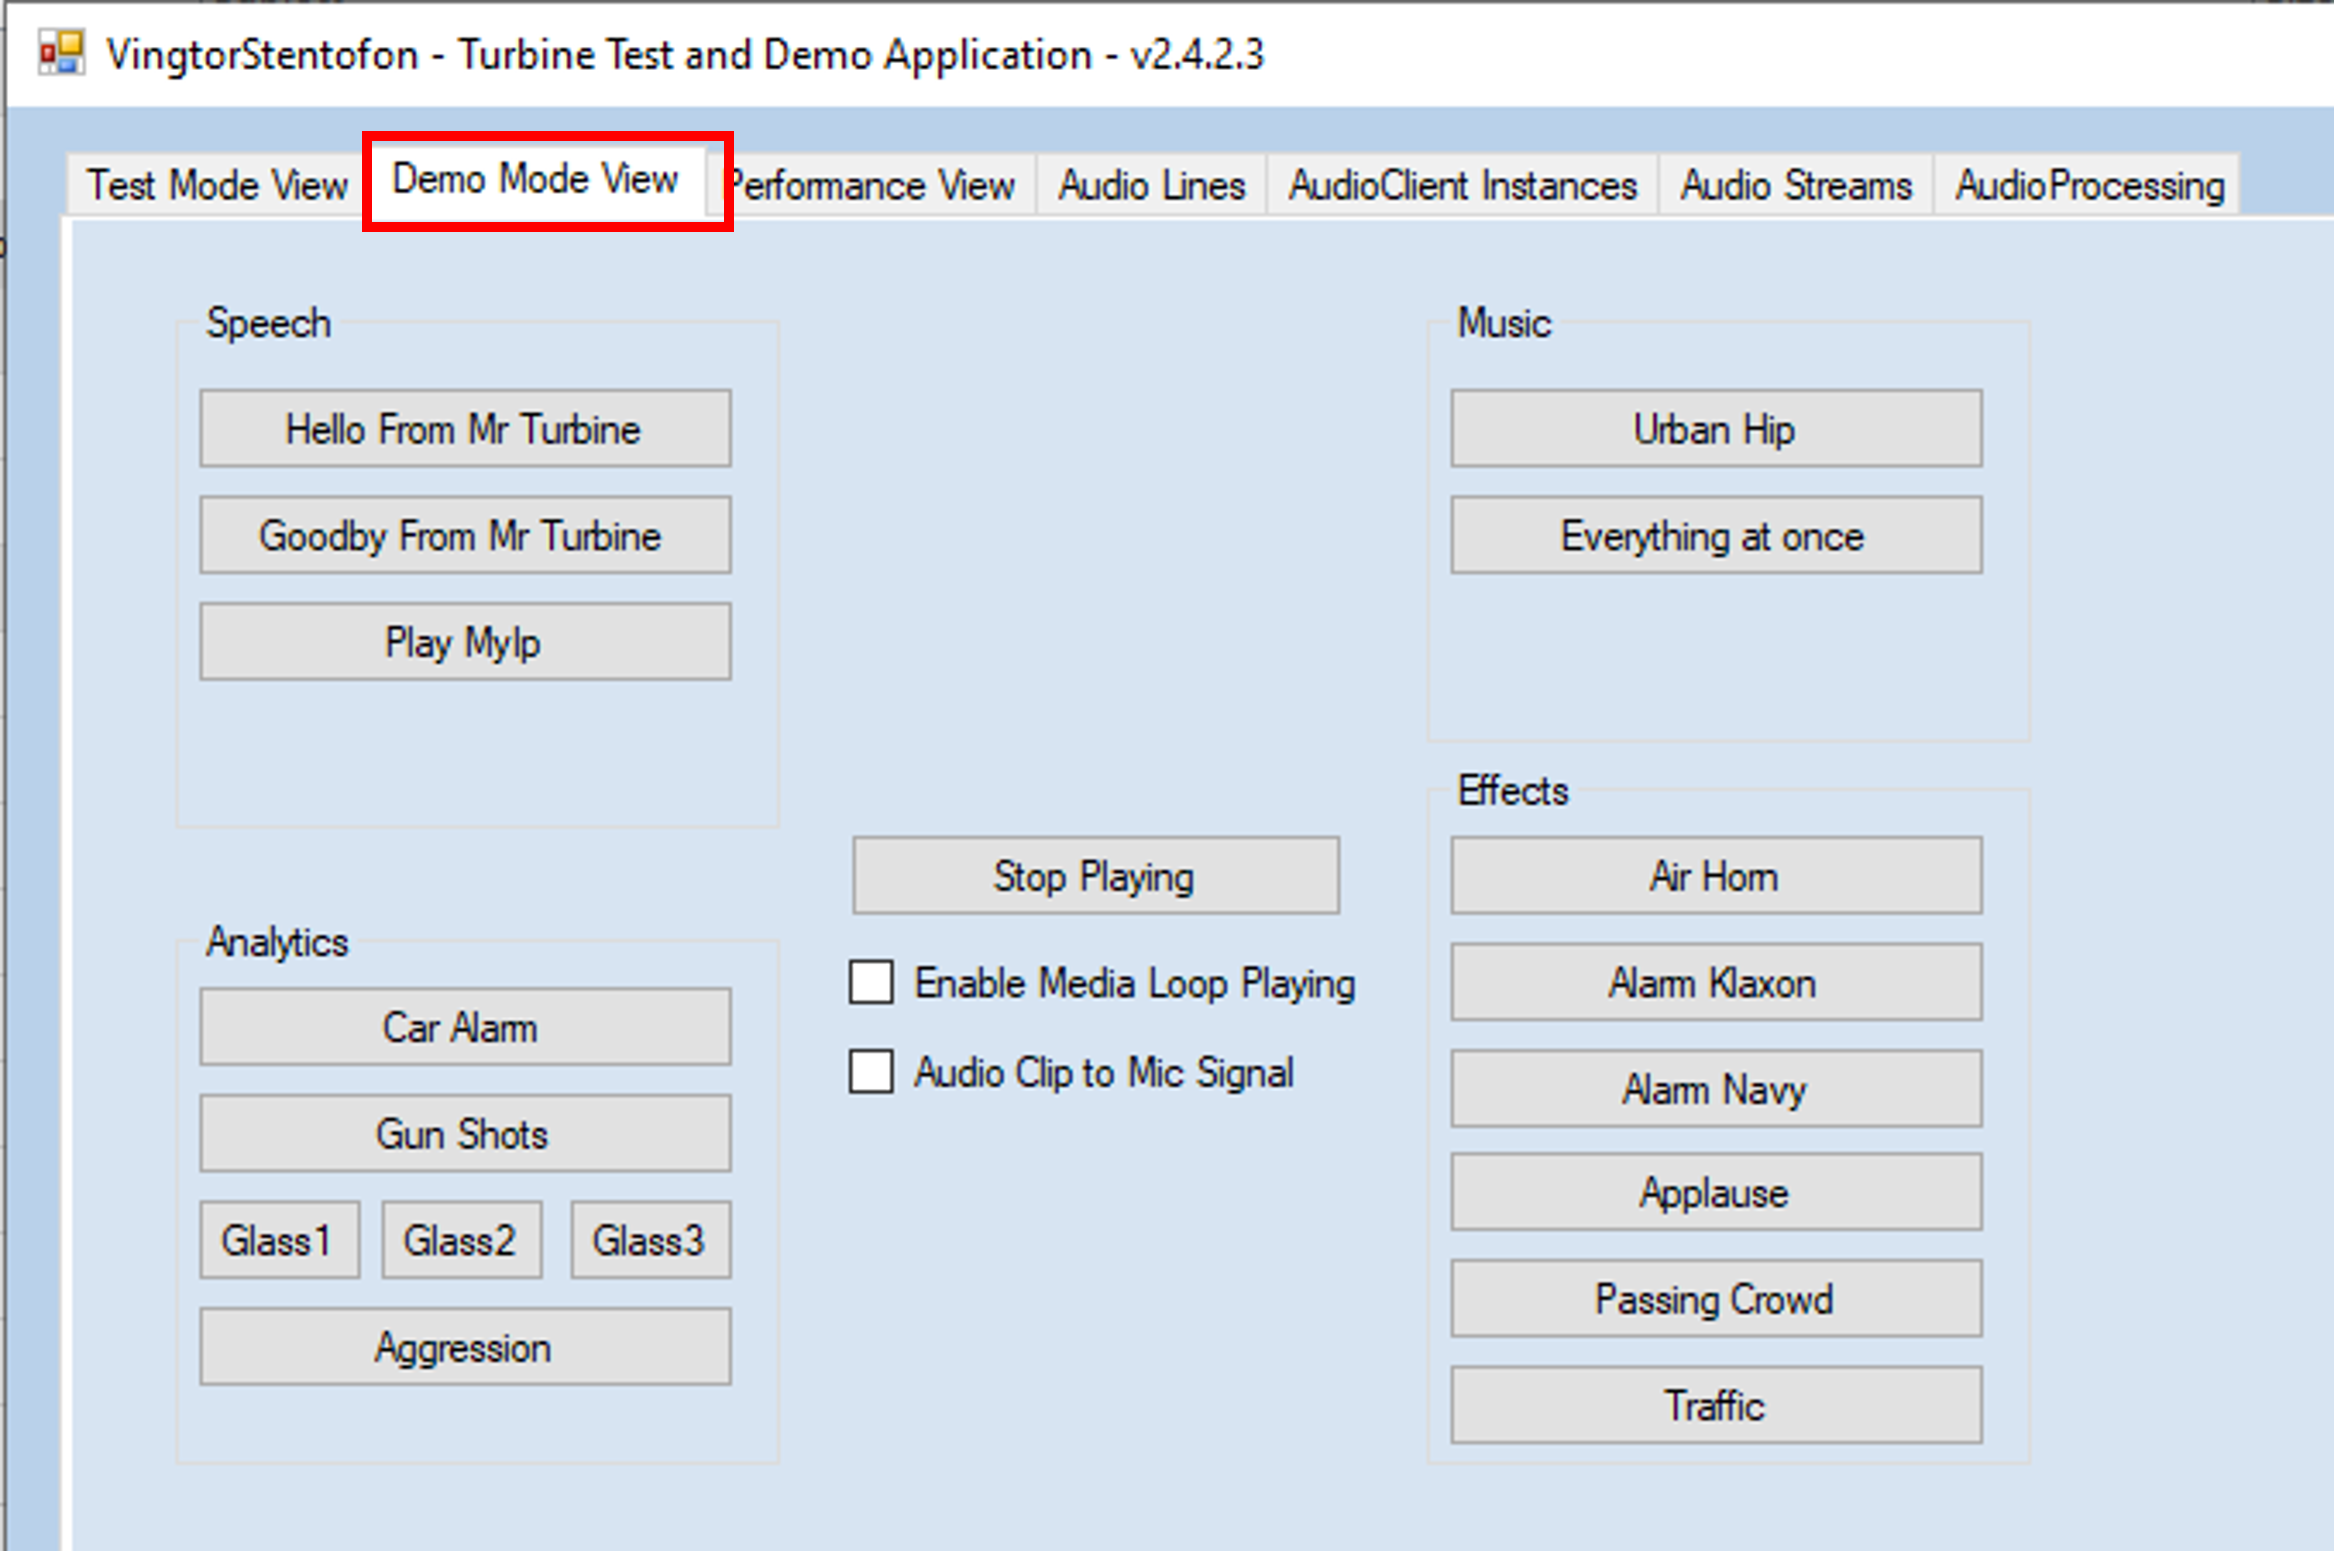Viewport: 2334px width, 1551px height.
Task: Play Hello From Mr Turbine speech
Action: pyautogui.click(x=464, y=429)
